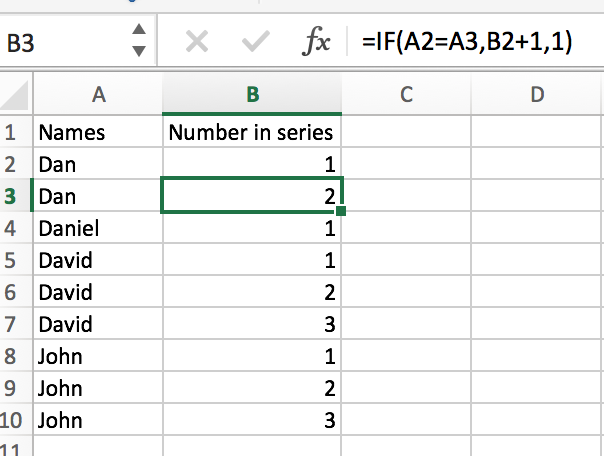The height and width of the screenshot is (456, 604).
Task: Click the cancel X icon in formula bar
Action: (197, 42)
